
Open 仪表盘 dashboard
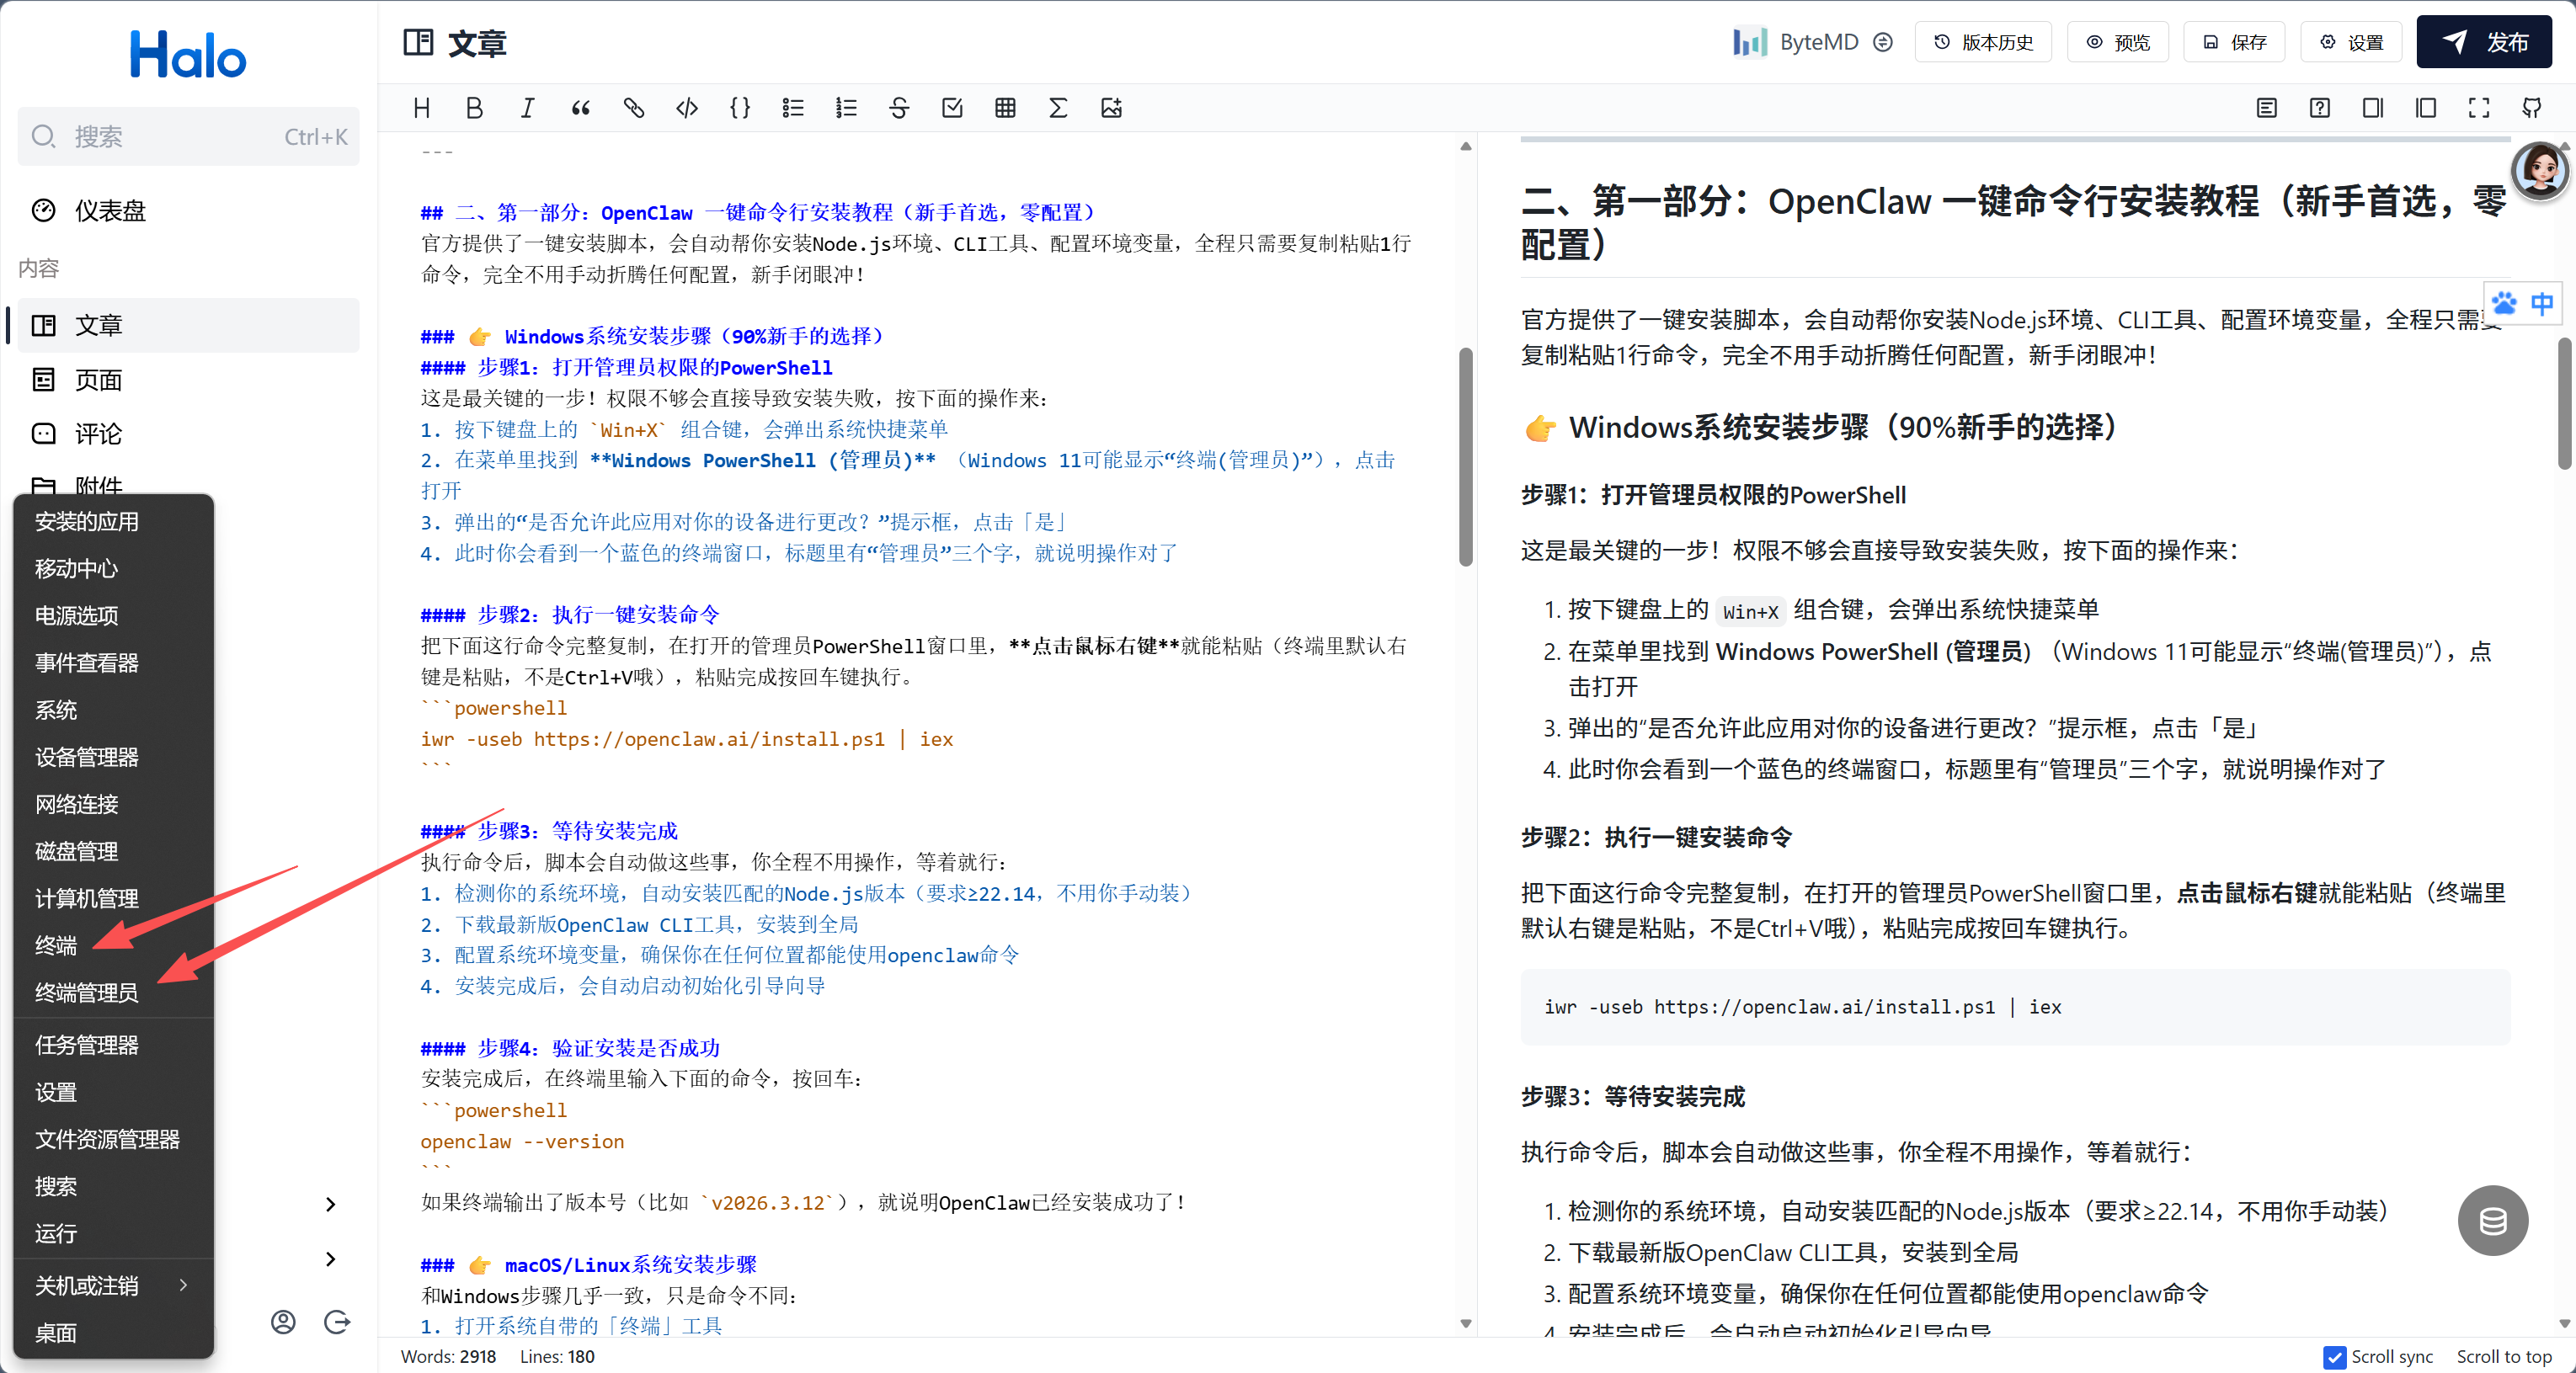pyautogui.click(x=188, y=211)
